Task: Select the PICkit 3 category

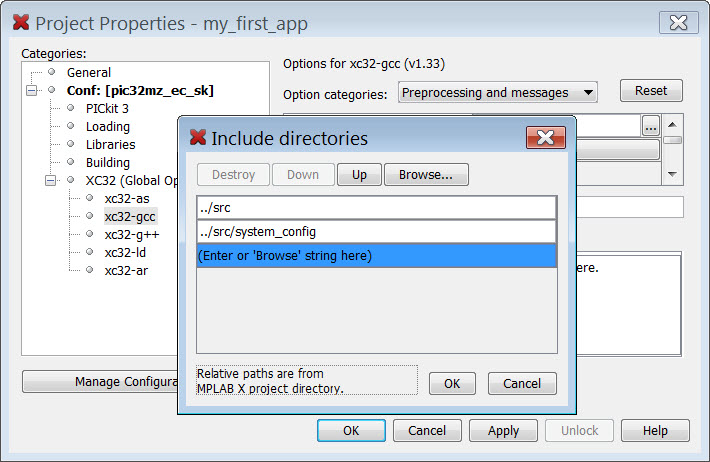Action: tap(107, 109)
